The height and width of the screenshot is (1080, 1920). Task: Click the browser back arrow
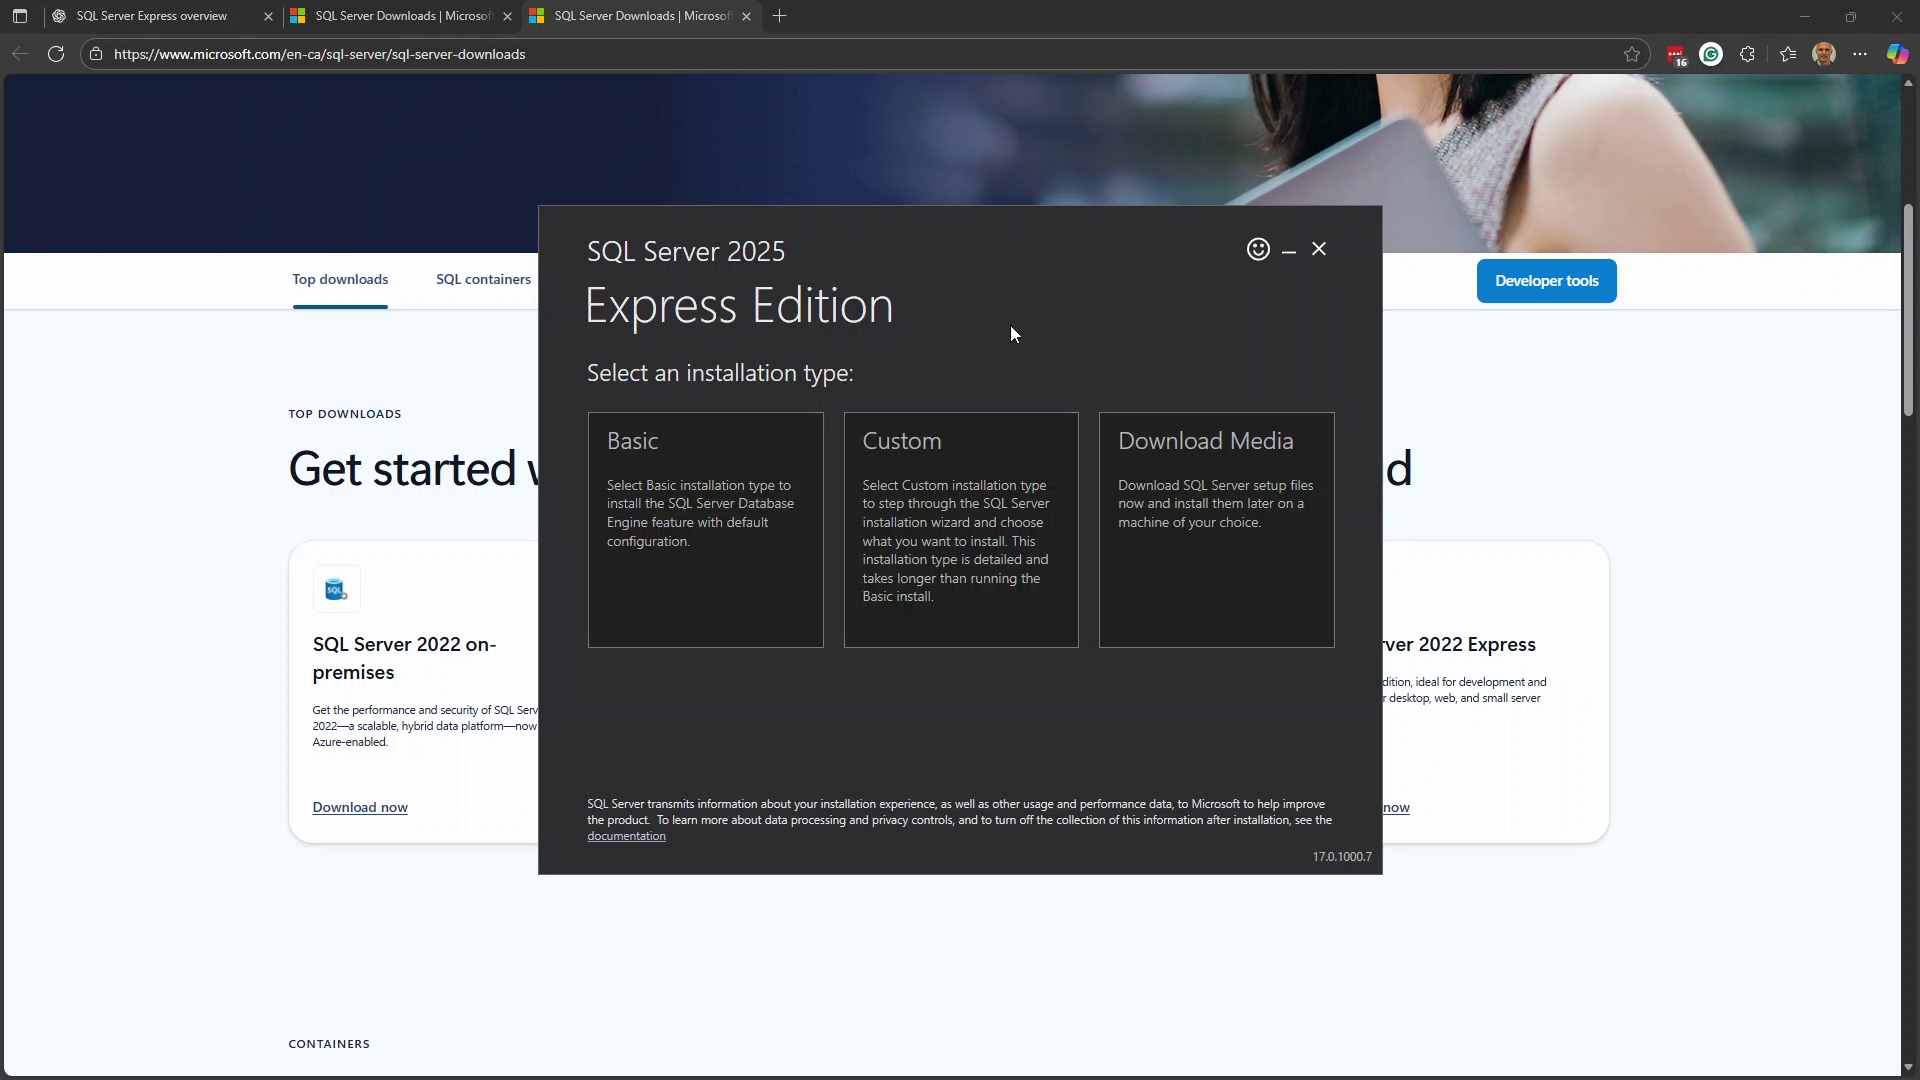(20, 54)
